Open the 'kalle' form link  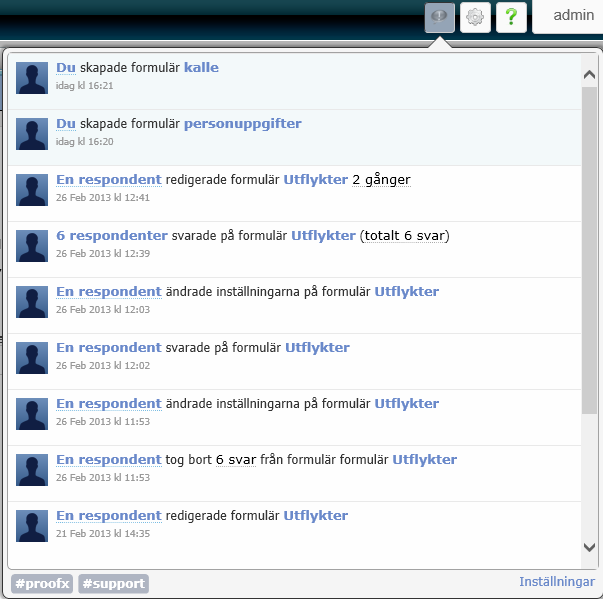[x=201, y=67]
